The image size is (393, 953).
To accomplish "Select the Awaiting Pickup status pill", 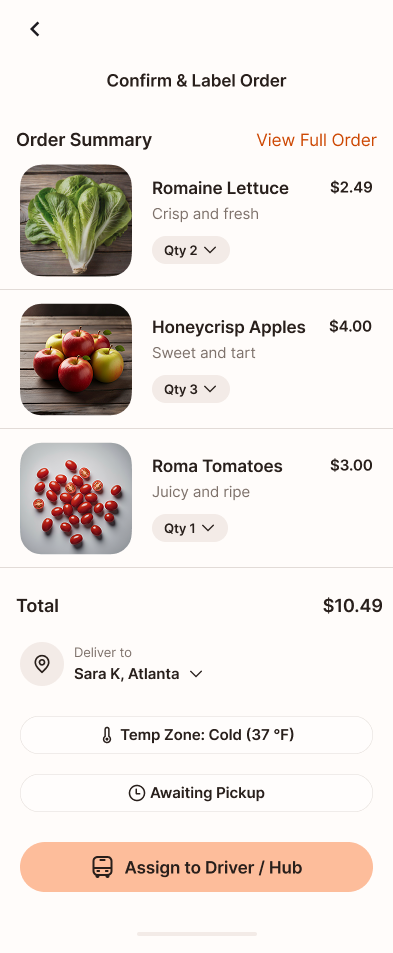I will click(x=196, y=793).
